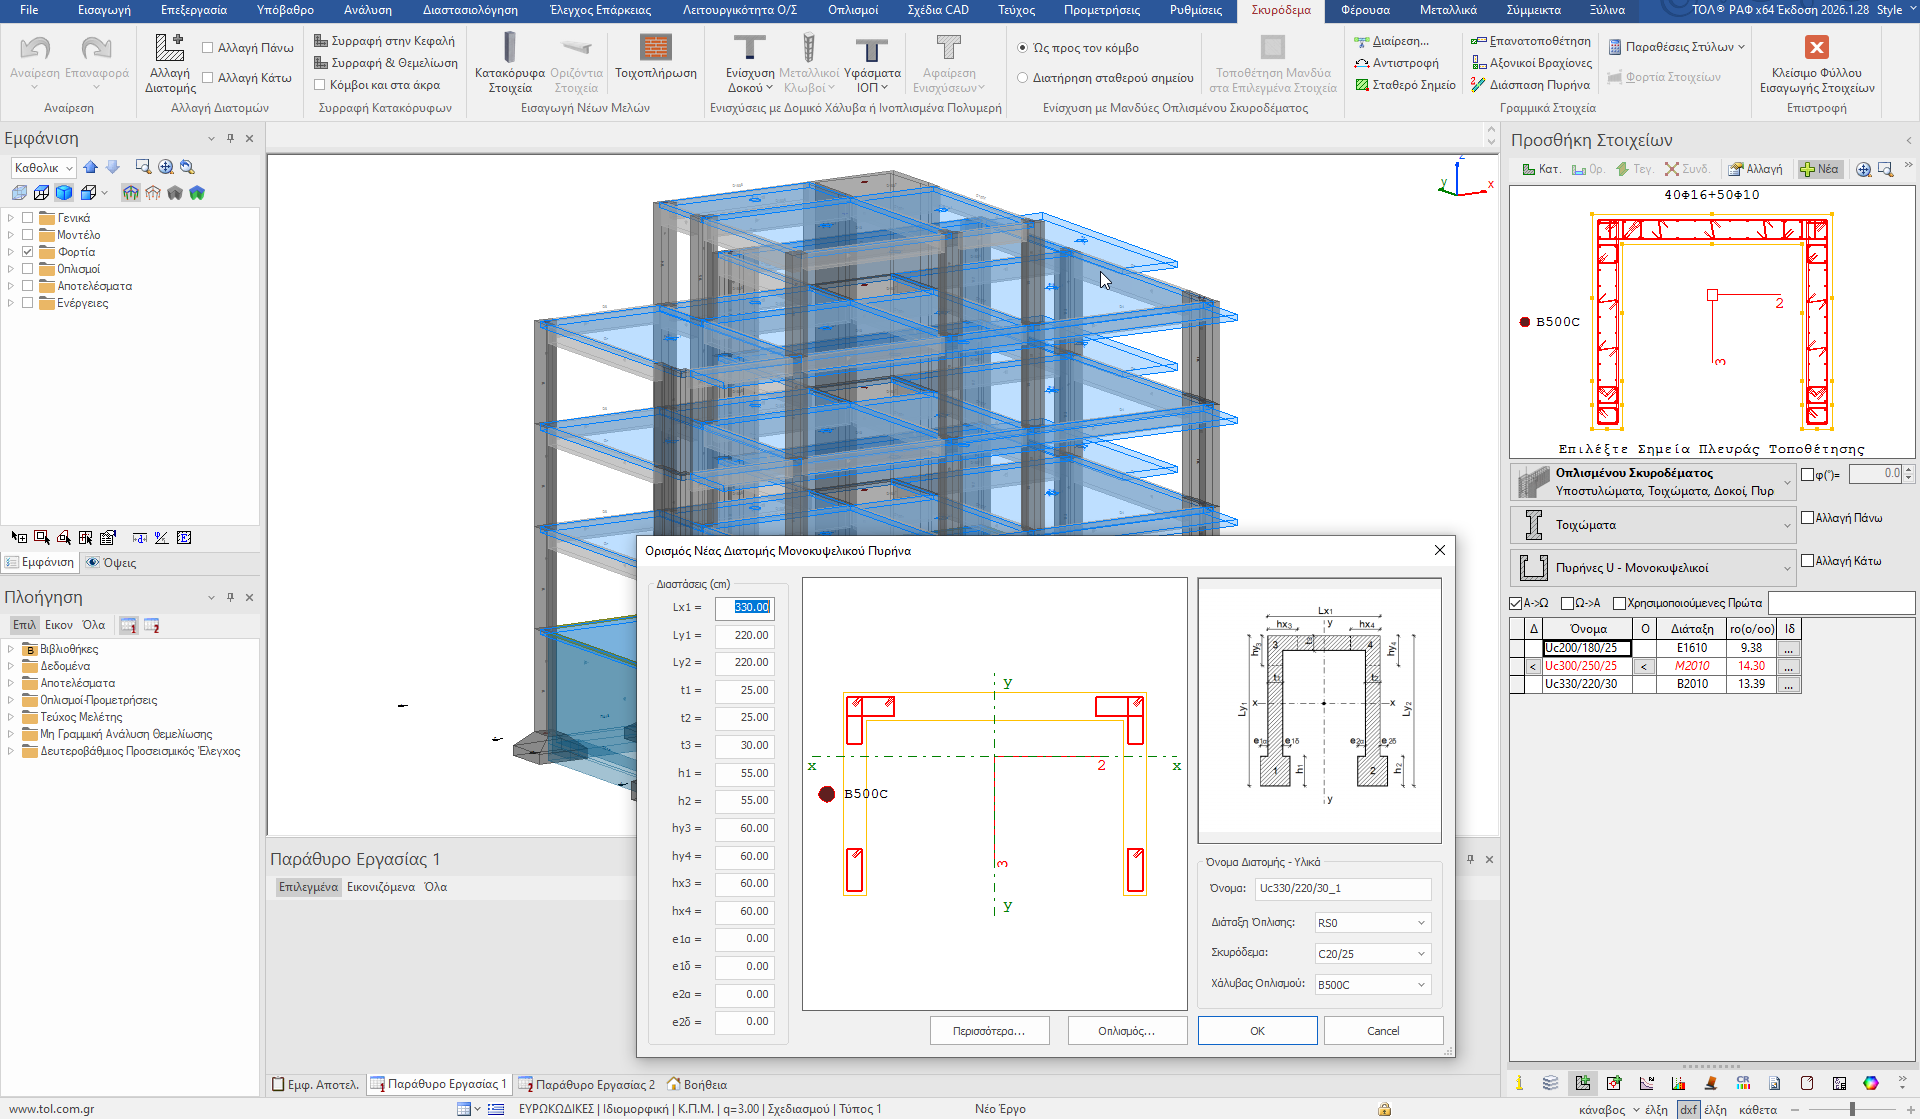Select the Κατακόρυφα Στοιχεία column icon
Screen dimensions: 1920x1119
pyautogui.click(x=509, y=47)
